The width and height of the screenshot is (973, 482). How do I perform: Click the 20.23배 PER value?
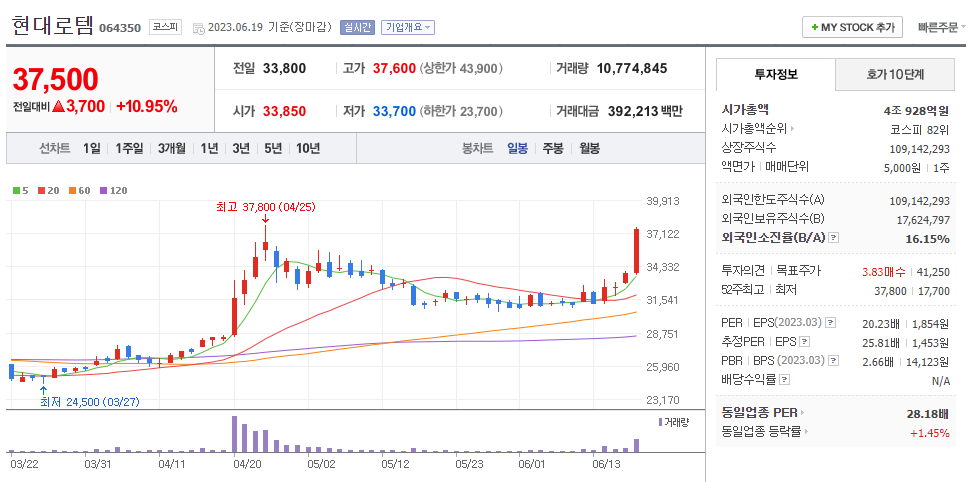coord(881,324)
